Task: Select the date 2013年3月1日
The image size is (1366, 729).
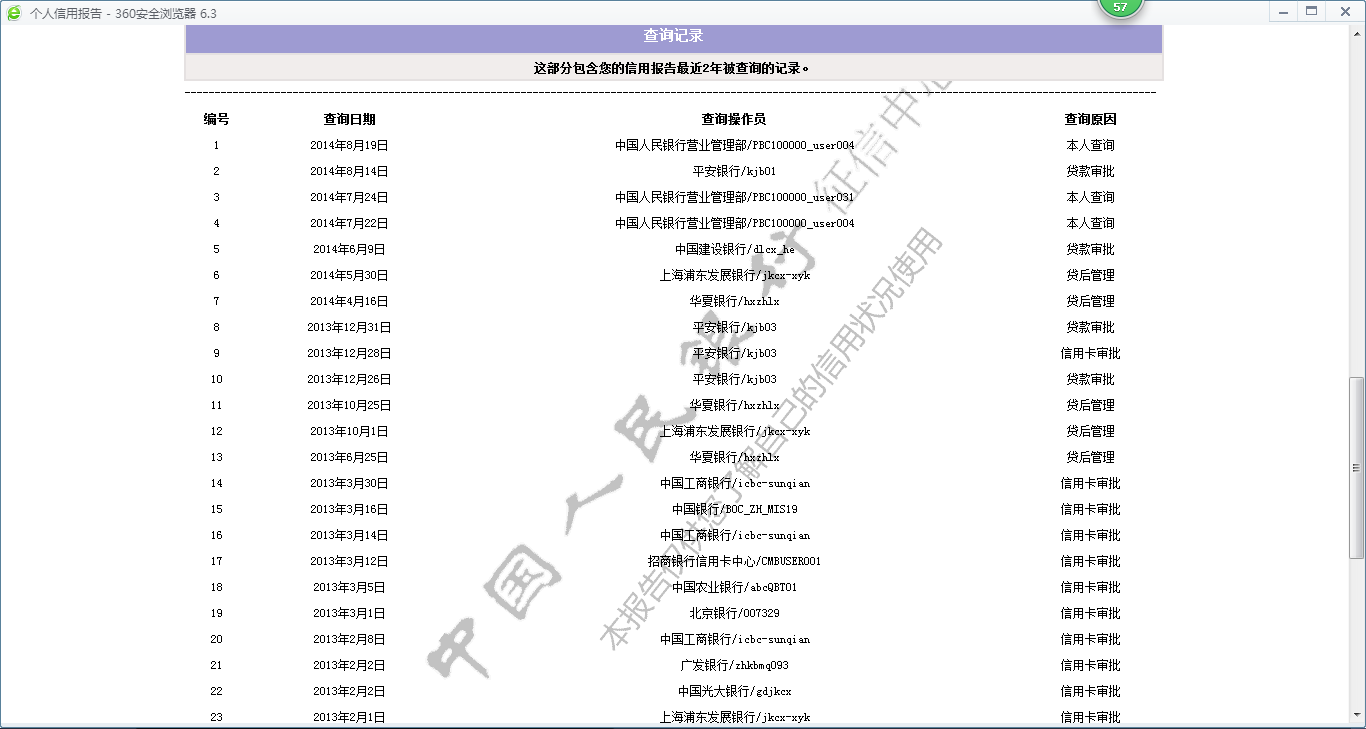Action: 349,613
